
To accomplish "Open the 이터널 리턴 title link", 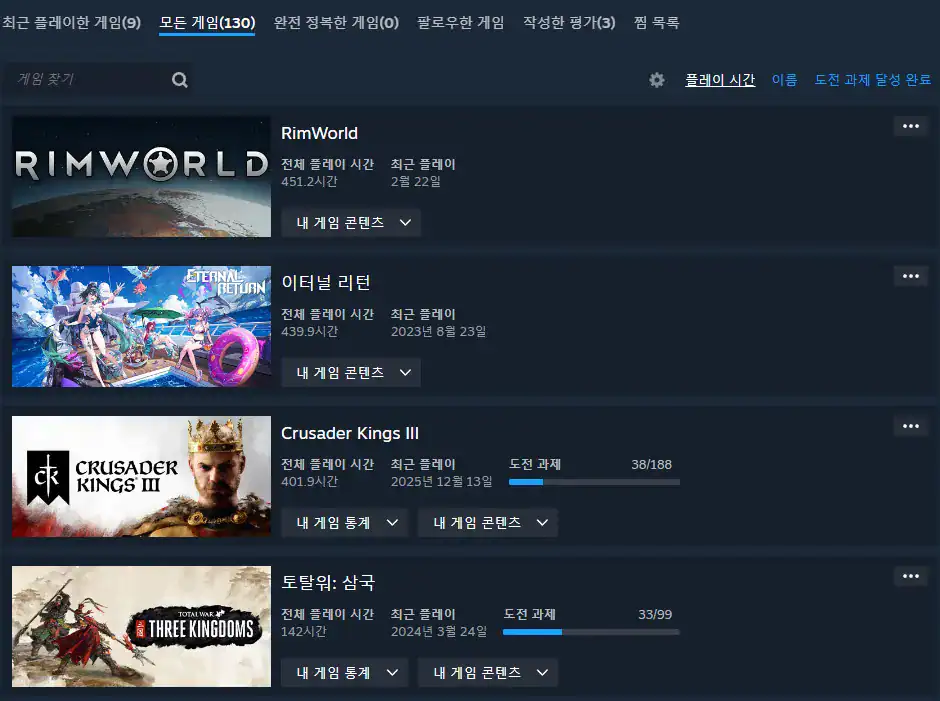I will (x=326, y=282).
